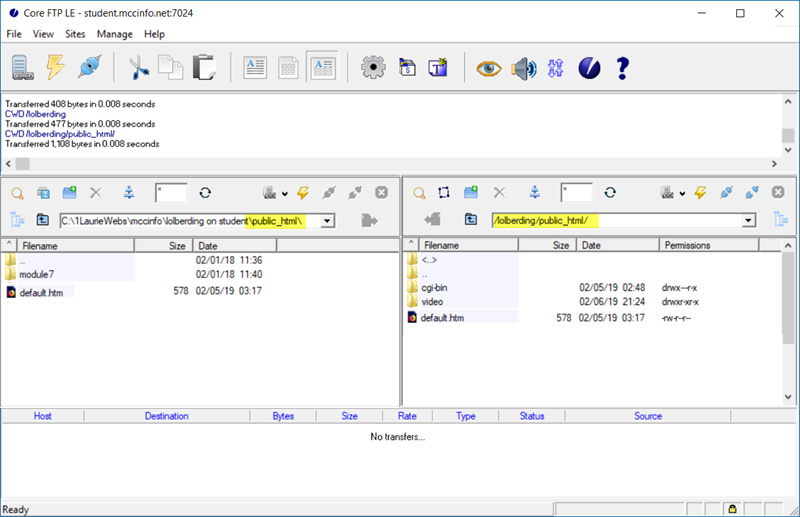
Task: Close the local pane with X button
Action: (x=381, y=192)
